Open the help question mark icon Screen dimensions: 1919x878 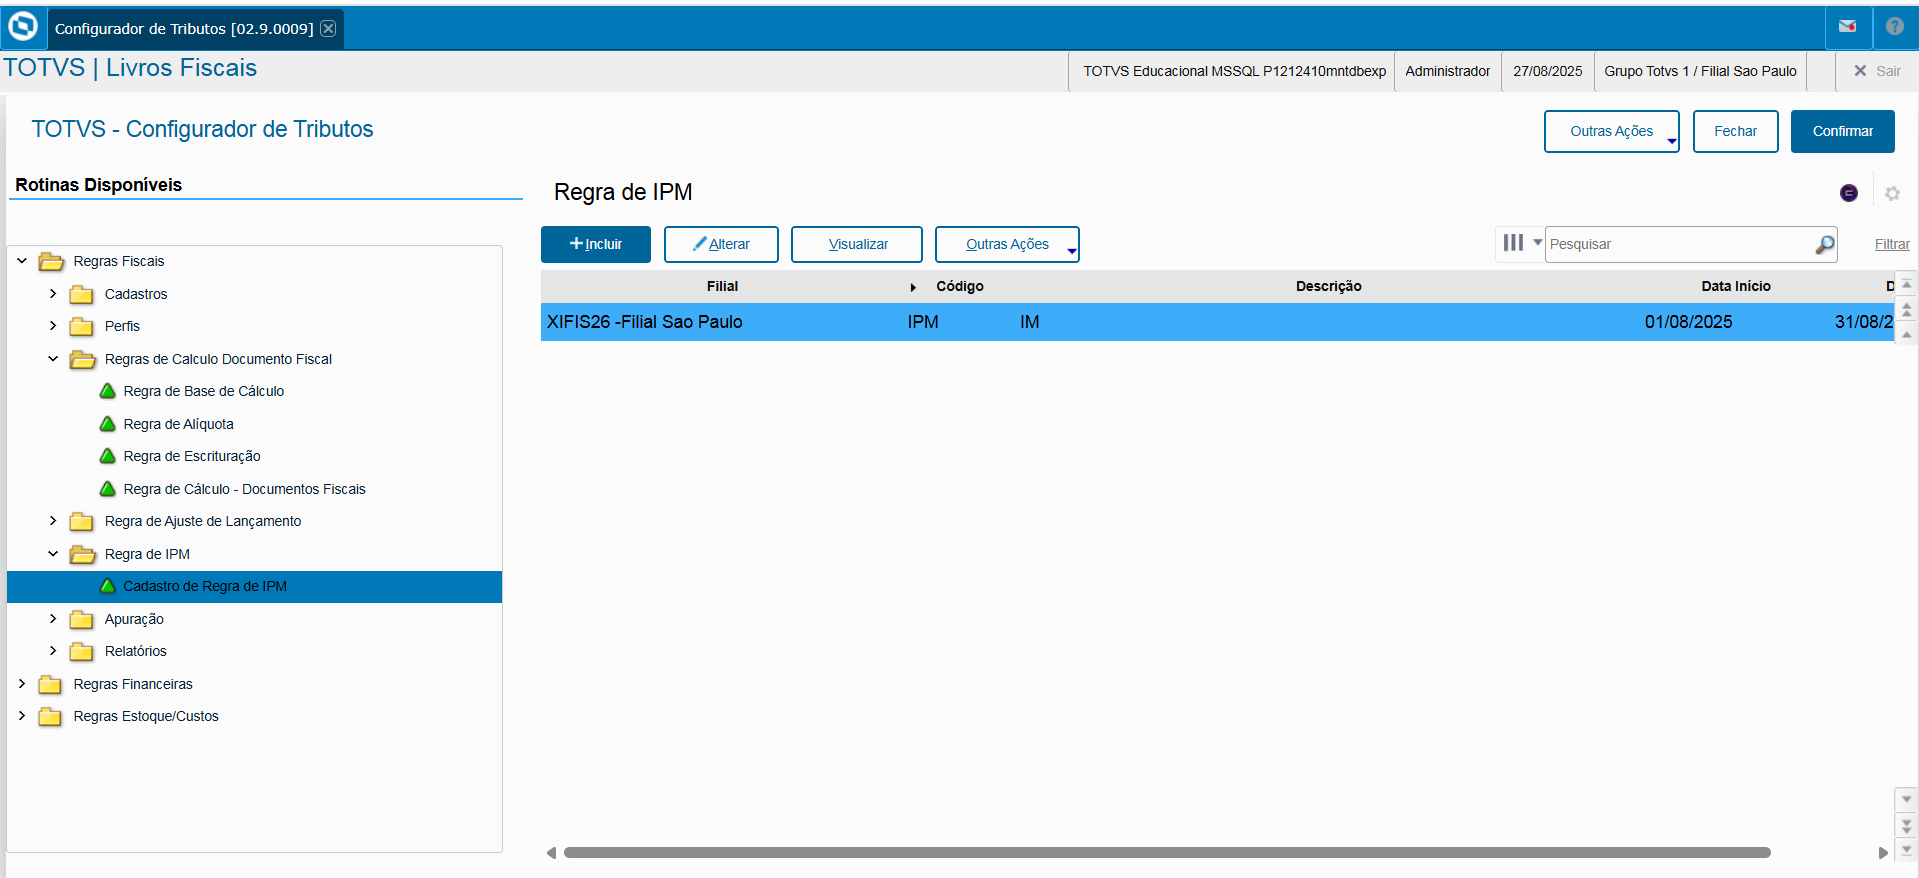pos(1894,27)
